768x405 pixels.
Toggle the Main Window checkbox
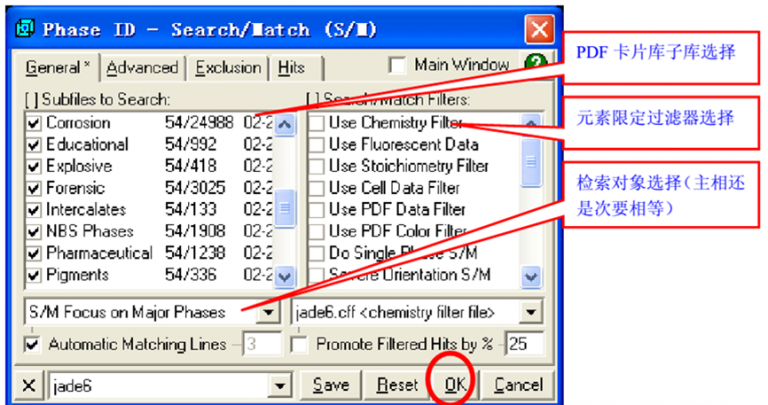[x=397, y=65]
